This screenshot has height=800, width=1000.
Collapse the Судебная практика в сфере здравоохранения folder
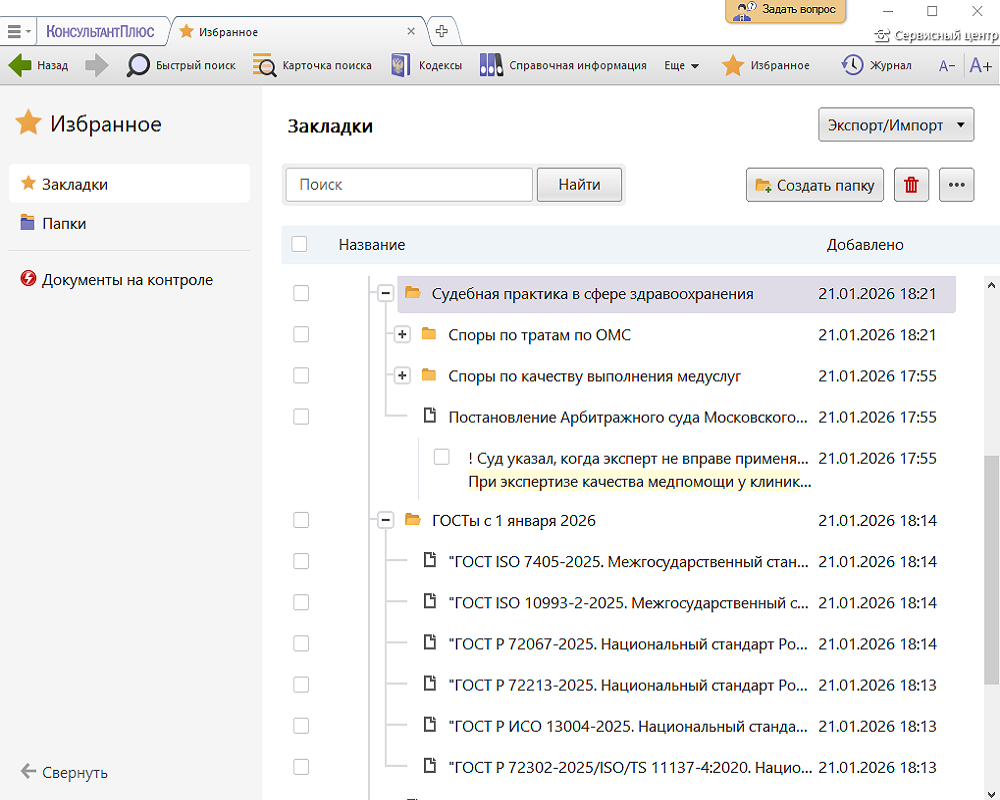[385, 294]
